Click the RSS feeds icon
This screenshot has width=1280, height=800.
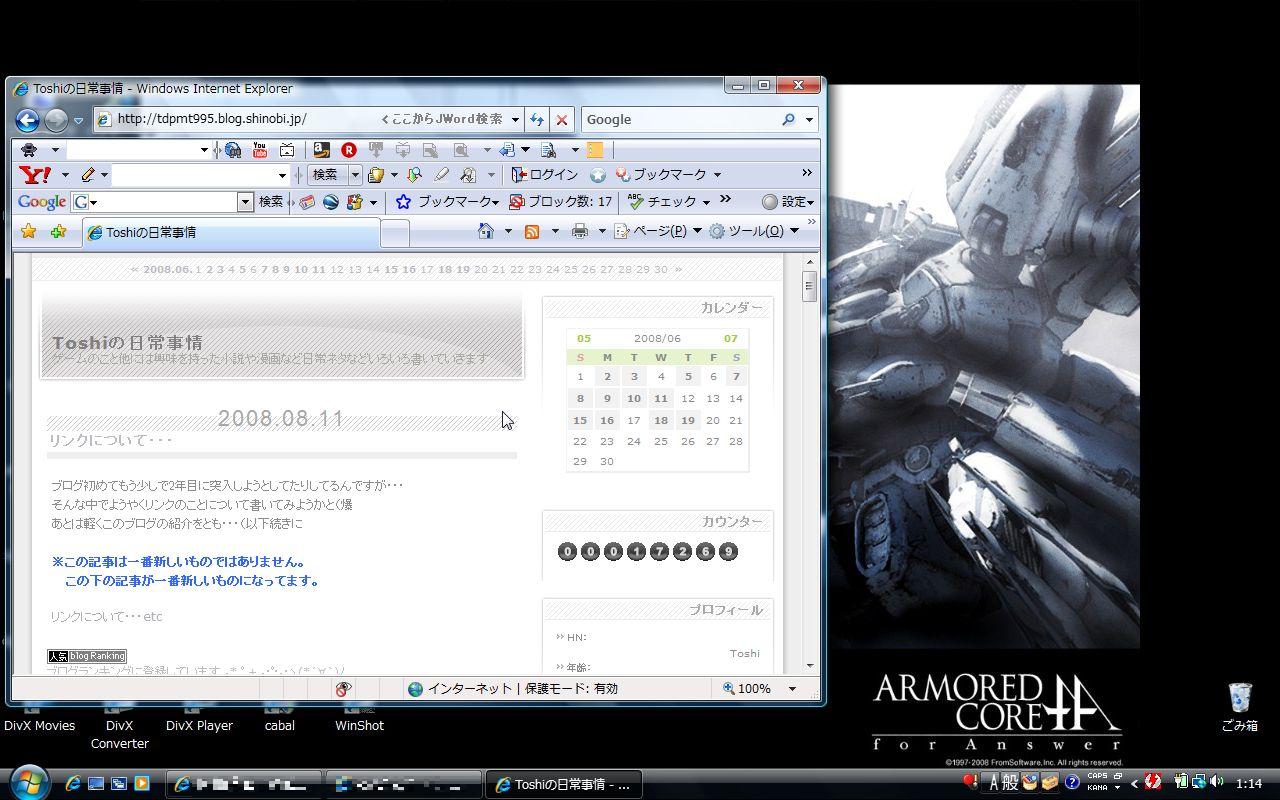pyautogui.click(x=532, y=231)
